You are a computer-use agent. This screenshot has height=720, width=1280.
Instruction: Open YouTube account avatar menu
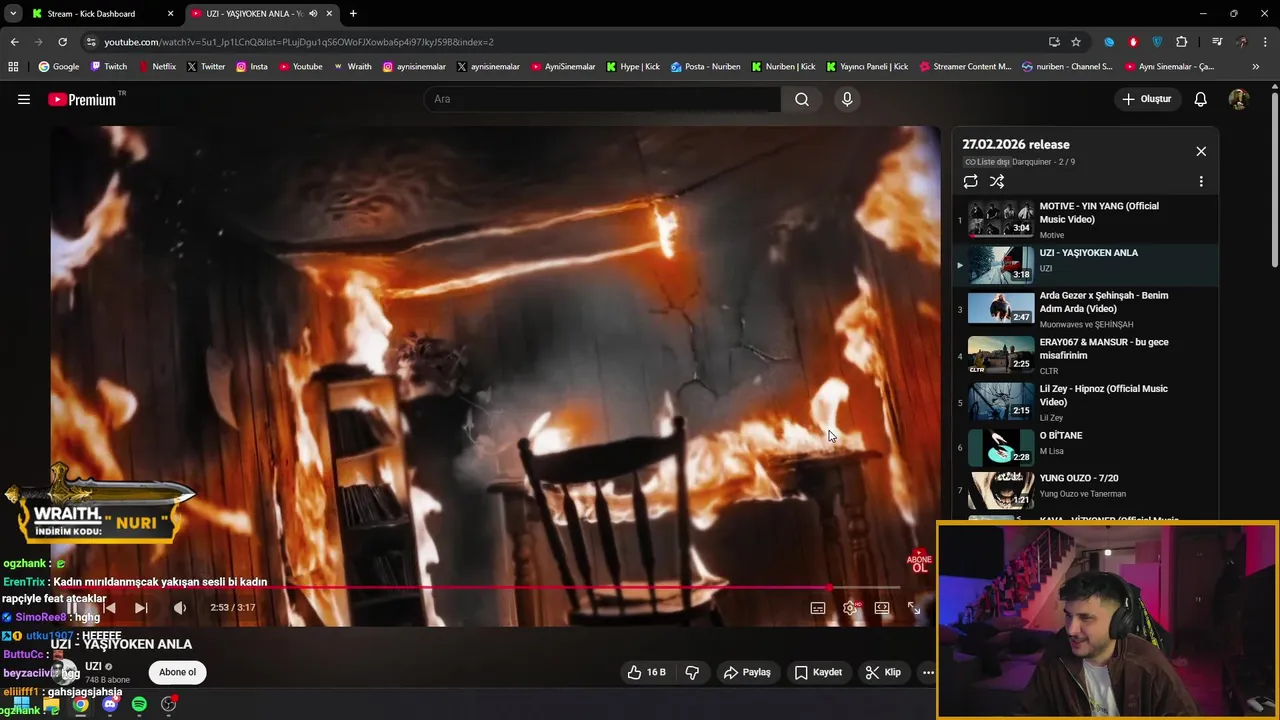[1238, 99]
